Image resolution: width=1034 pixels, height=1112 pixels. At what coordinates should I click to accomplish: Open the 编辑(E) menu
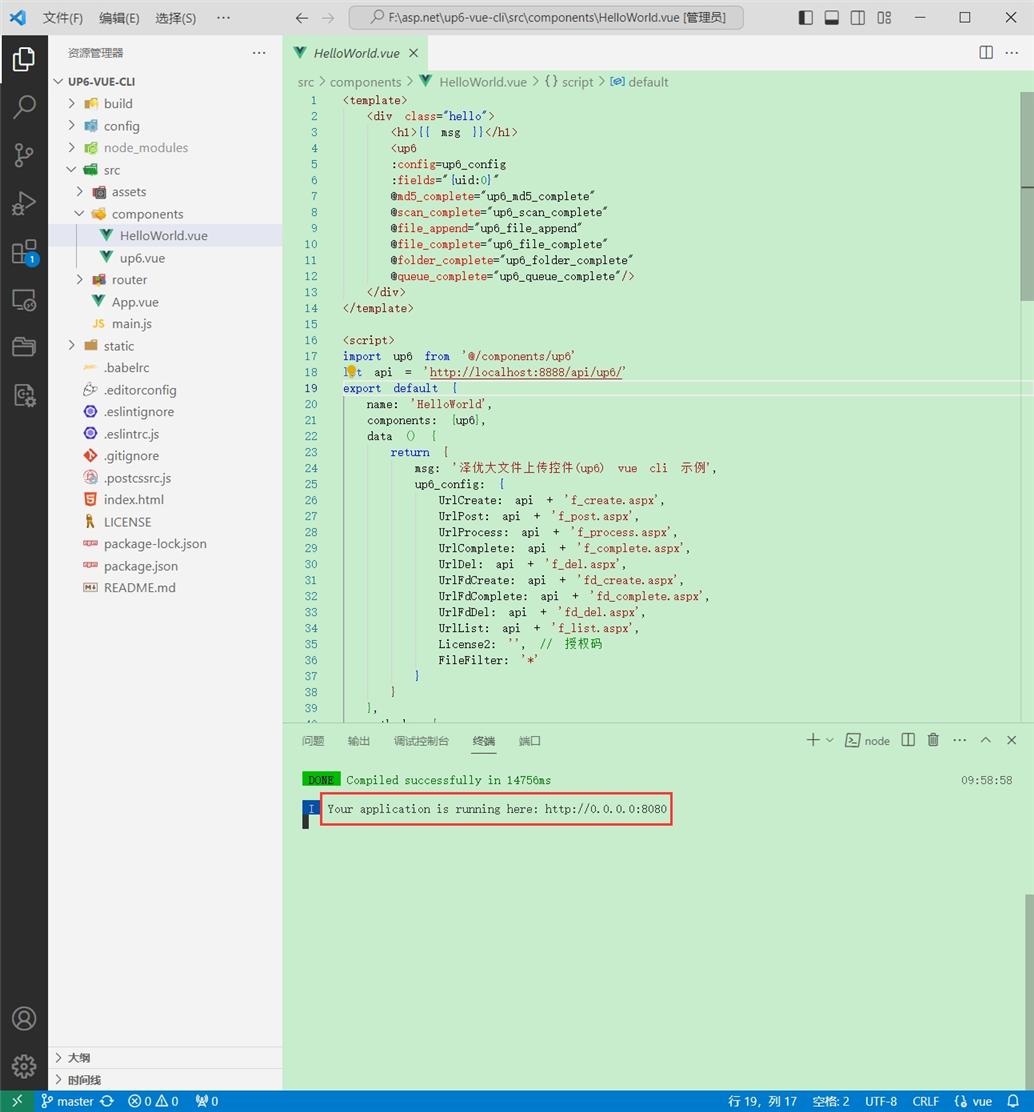119,18
